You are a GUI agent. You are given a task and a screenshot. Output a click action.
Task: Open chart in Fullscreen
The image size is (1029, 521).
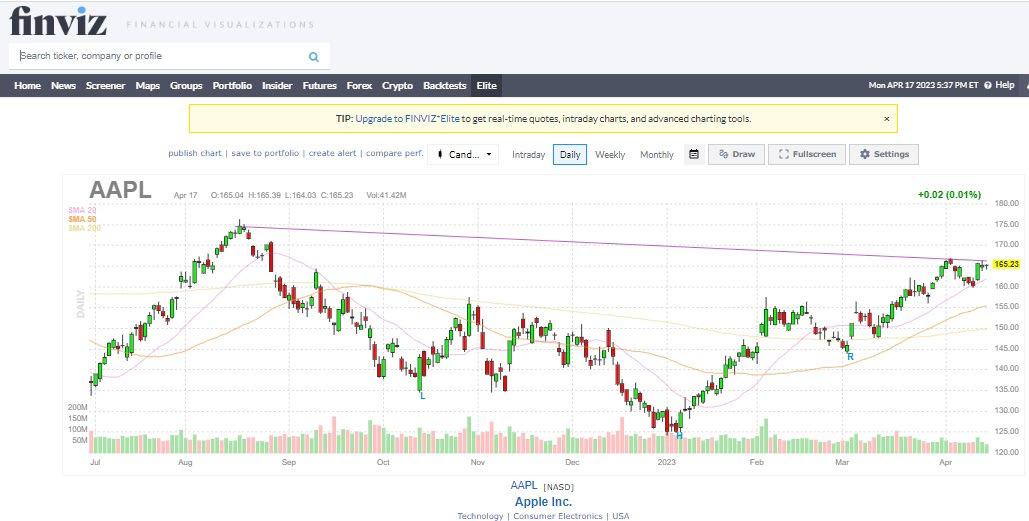(x=807, y=154)
